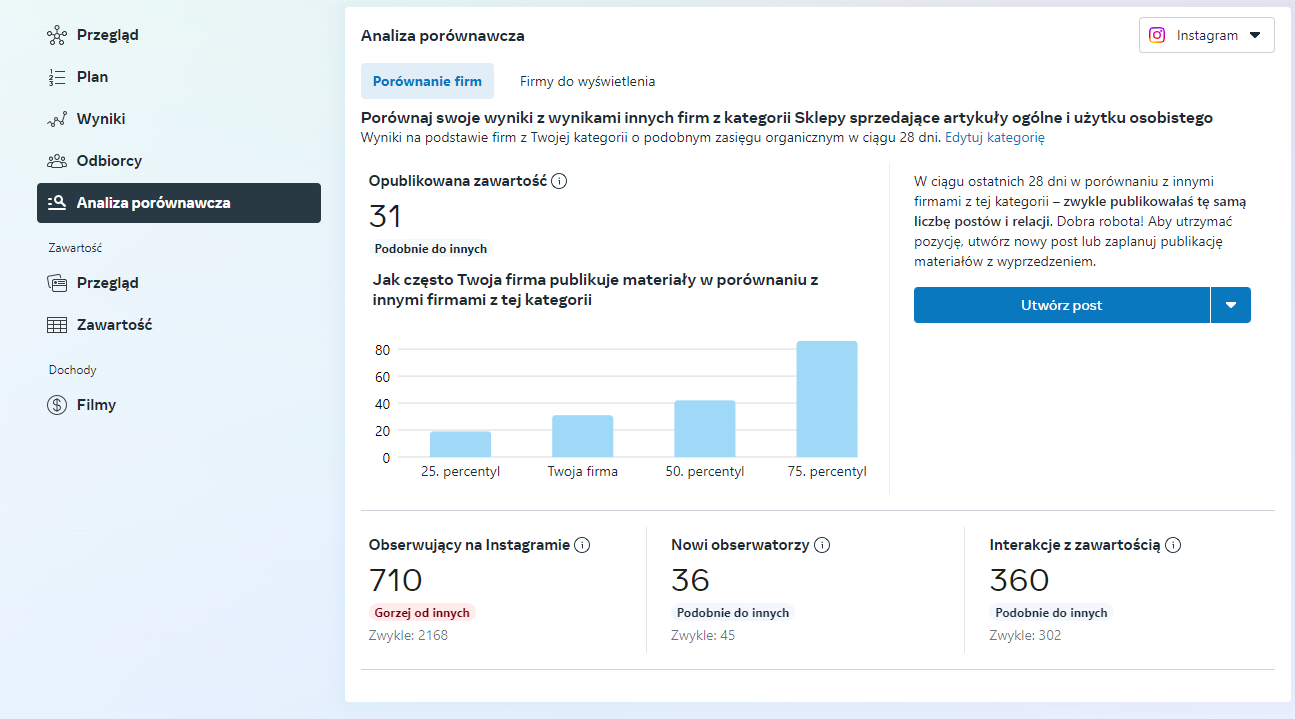Open the Instagram platform dropdown
The height and width of the screenshot is (719, 1295).
(1206, 35)
